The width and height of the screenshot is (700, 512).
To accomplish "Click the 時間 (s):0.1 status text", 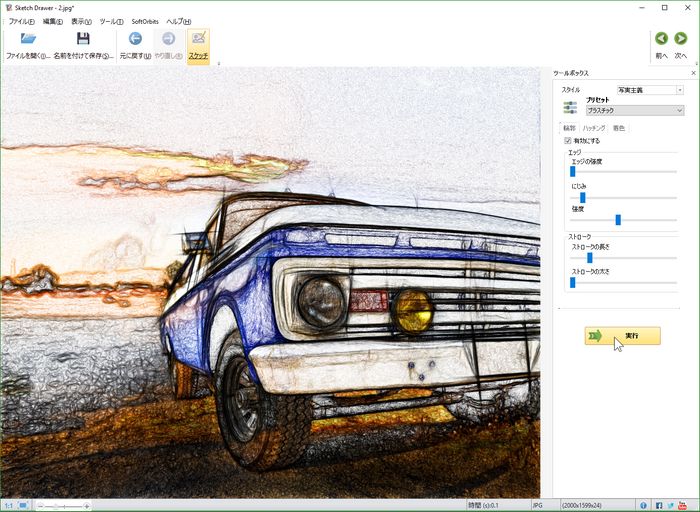I will point(483,505).
